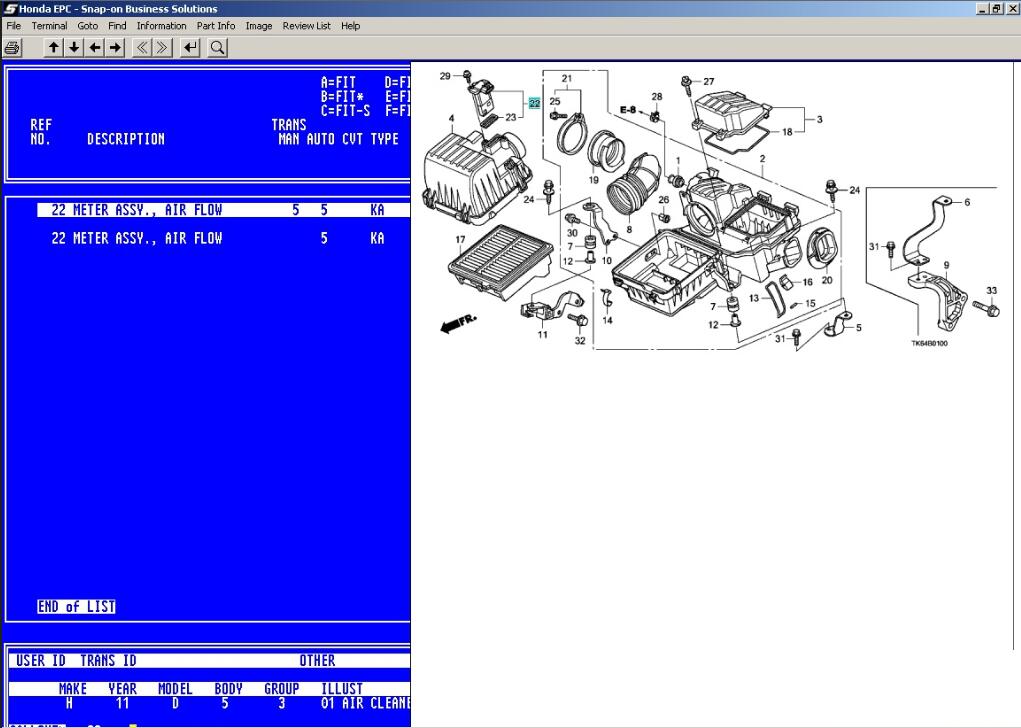The image size is (1021, 728).
Task: Click callout 8 for the intake tube
Action: pyautogui.click(x=629, y=229)
